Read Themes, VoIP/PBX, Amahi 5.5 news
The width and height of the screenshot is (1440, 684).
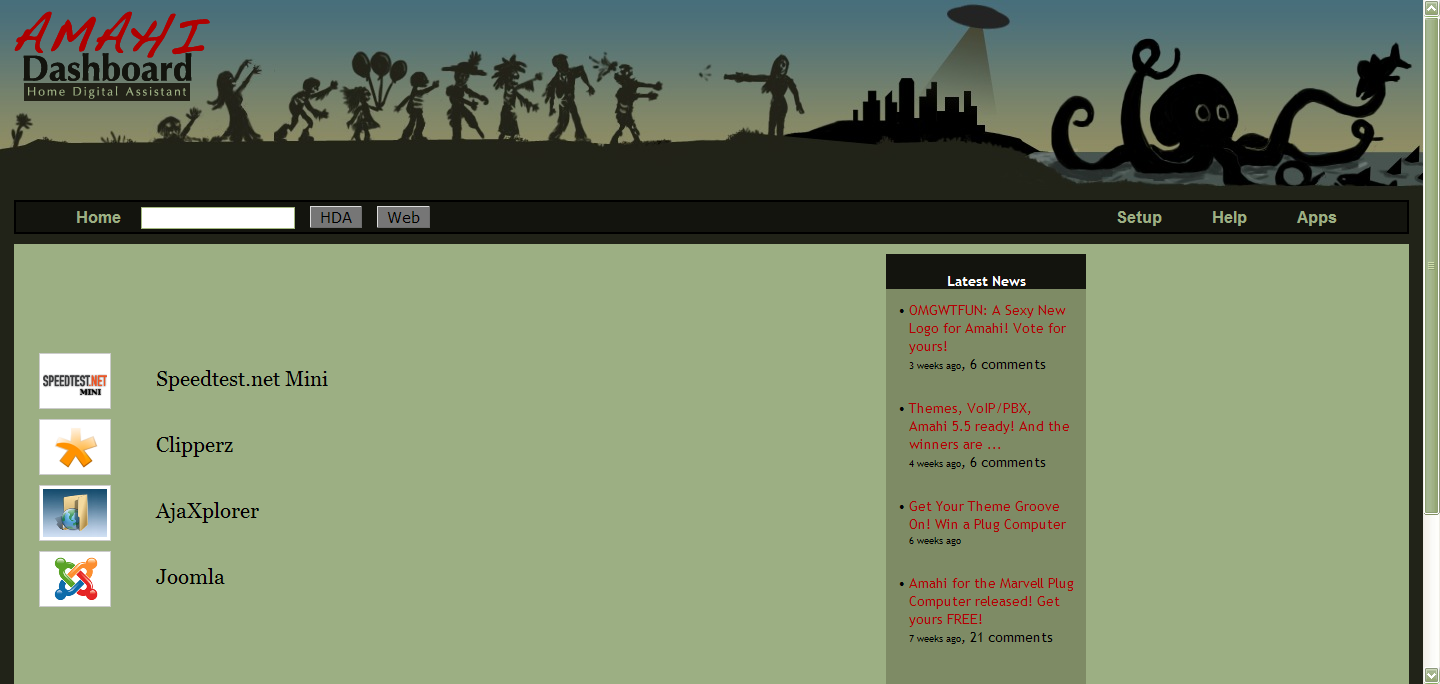989,426
